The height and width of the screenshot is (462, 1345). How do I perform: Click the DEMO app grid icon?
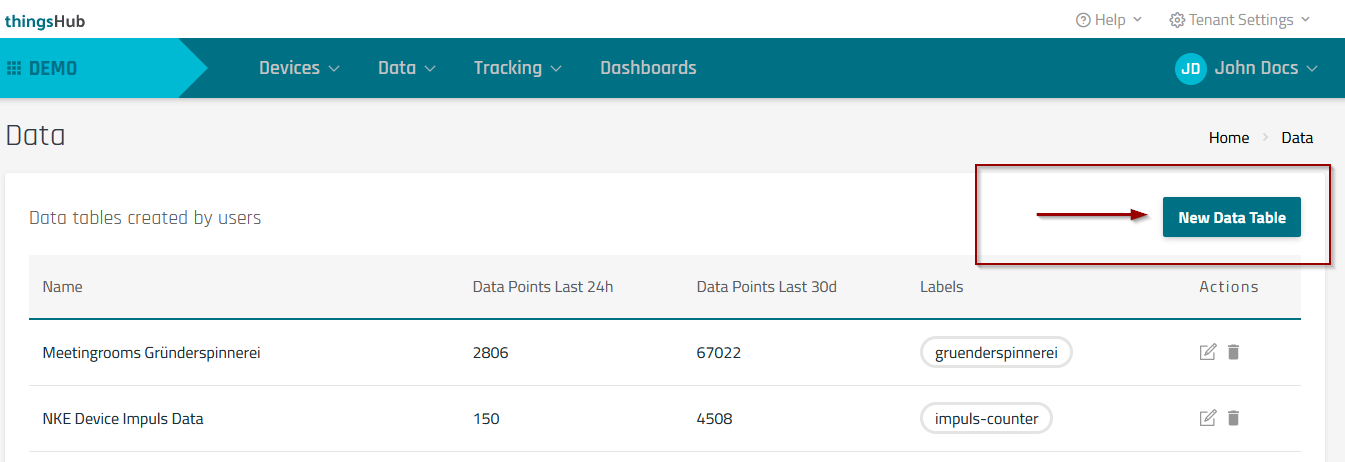tap(15, 69)
